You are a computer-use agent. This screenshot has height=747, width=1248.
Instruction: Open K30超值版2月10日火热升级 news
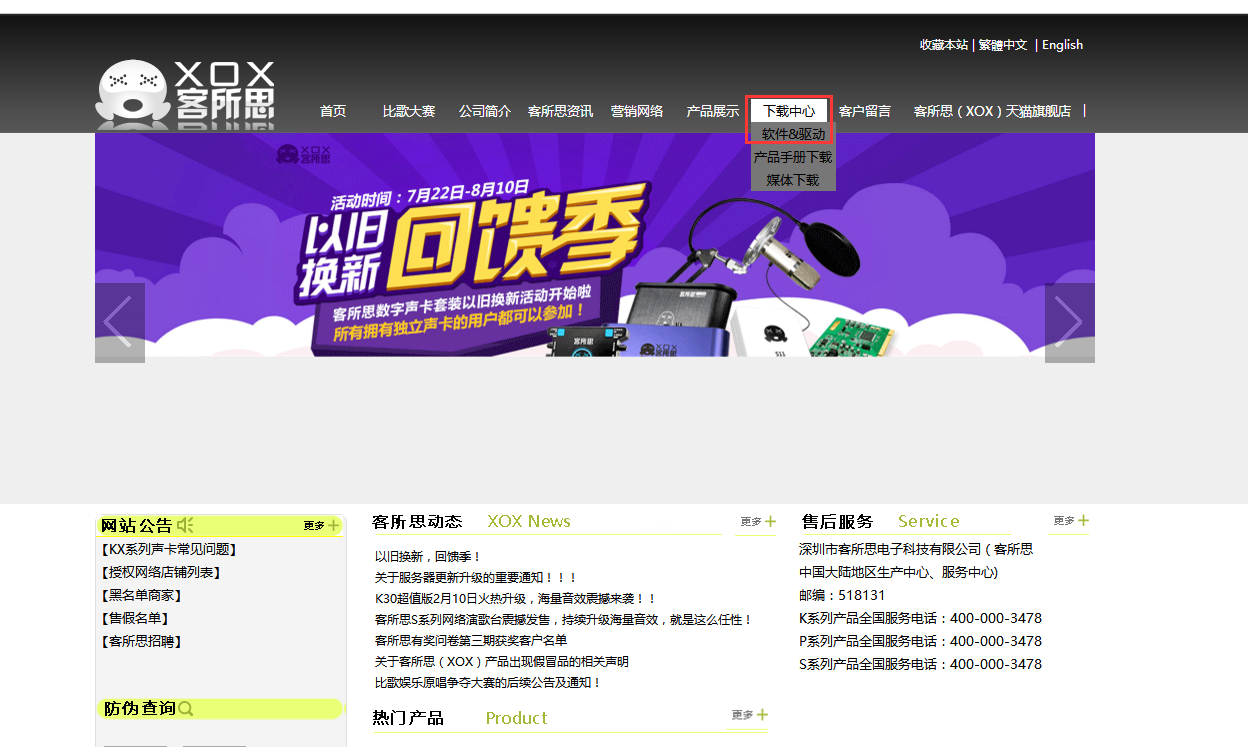coord(516,598)
